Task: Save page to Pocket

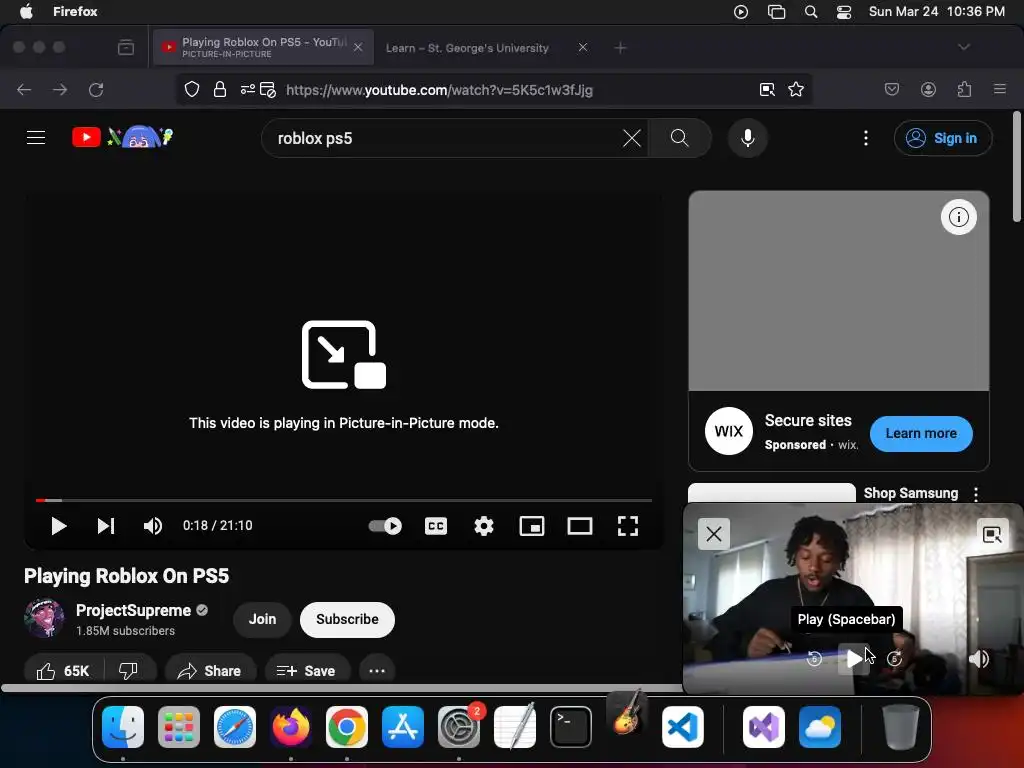Action: (891, 89)
